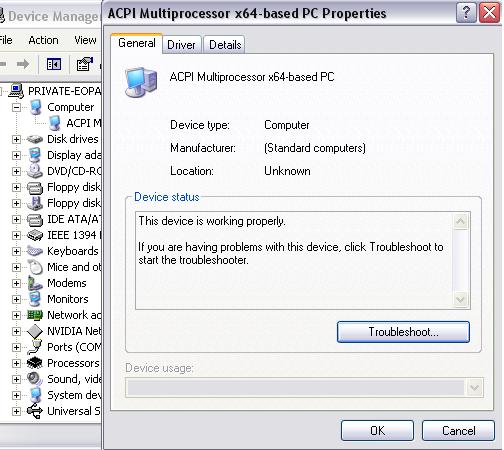Open the Action menu
The image size is (504, 450).
[x=43, y=40]
